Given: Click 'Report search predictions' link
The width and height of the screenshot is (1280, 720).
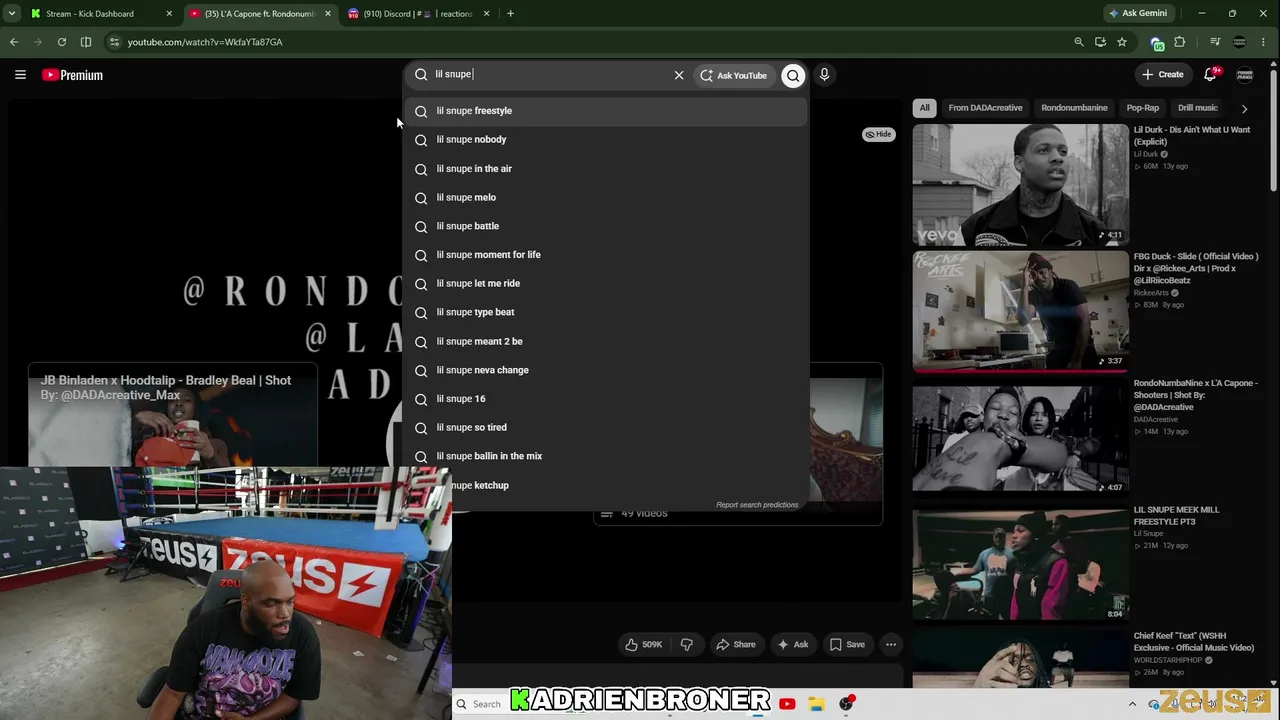Looking at the screenshot, I should pos(757,505).
